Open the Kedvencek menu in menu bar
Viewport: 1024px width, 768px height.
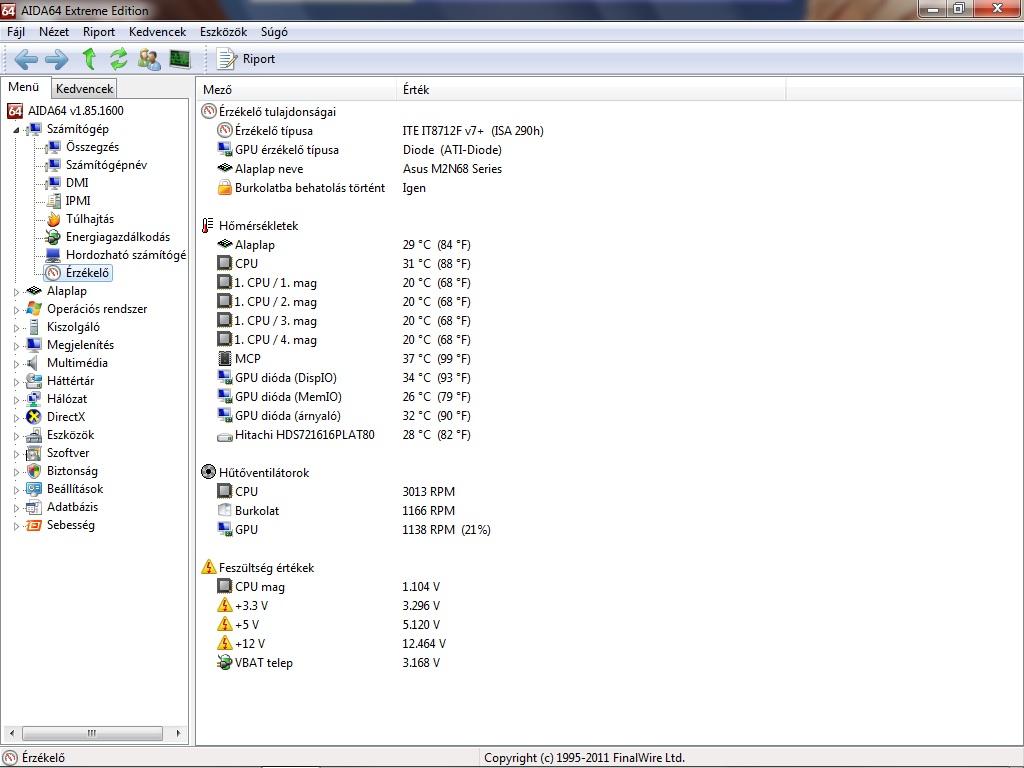(x=157, y=32)
